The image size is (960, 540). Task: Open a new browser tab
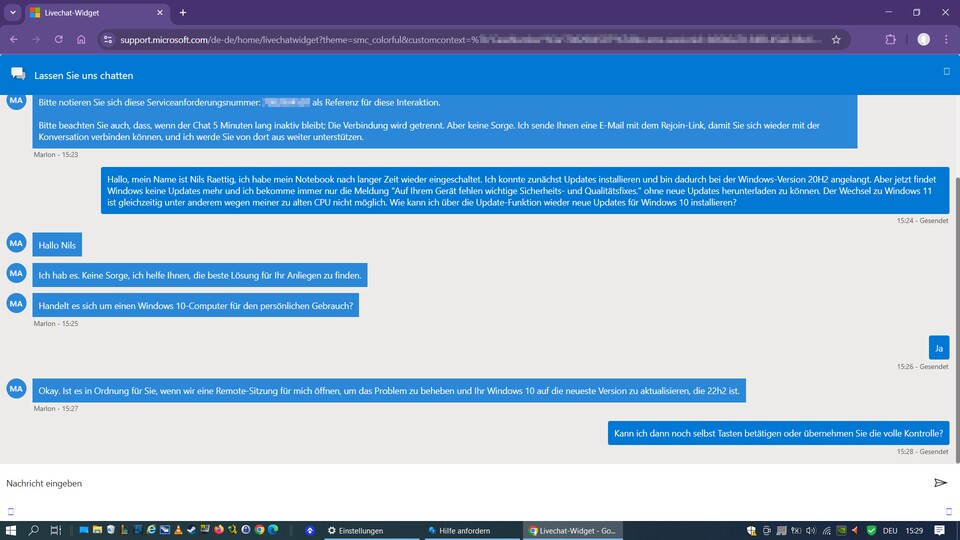[x=183, y=12]
